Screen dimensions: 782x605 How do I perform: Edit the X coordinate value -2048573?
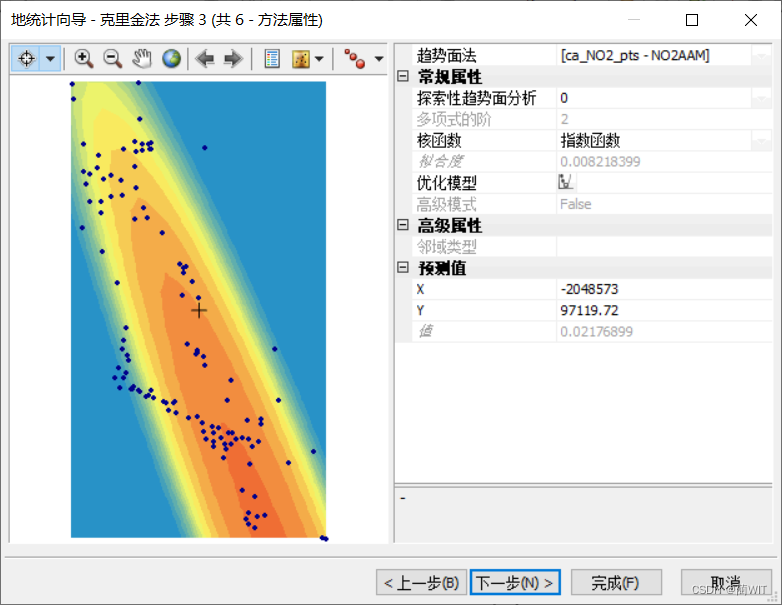(664, 289)
